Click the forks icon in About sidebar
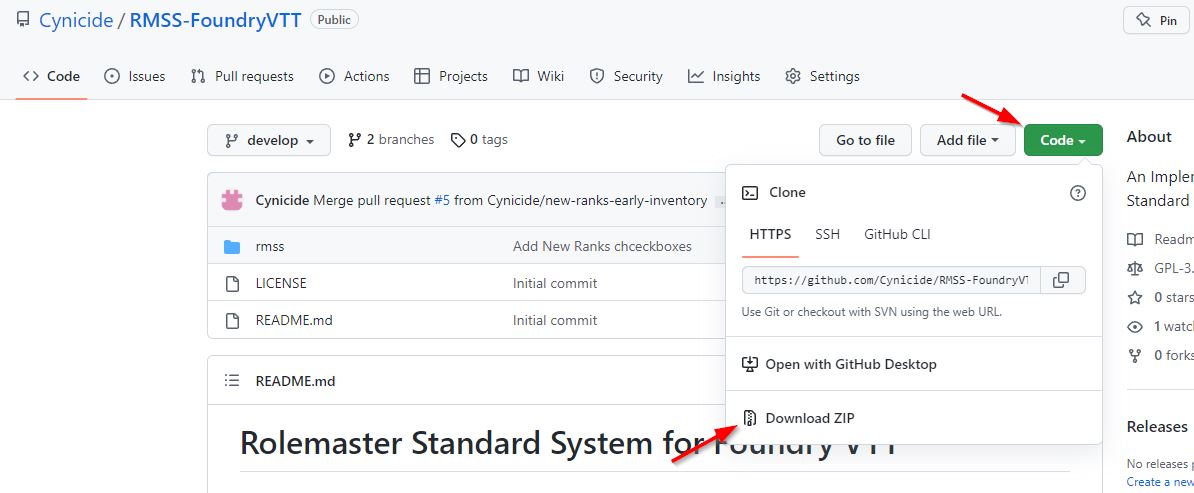Screen dimensions: 1194x493 coord(1135,355)
